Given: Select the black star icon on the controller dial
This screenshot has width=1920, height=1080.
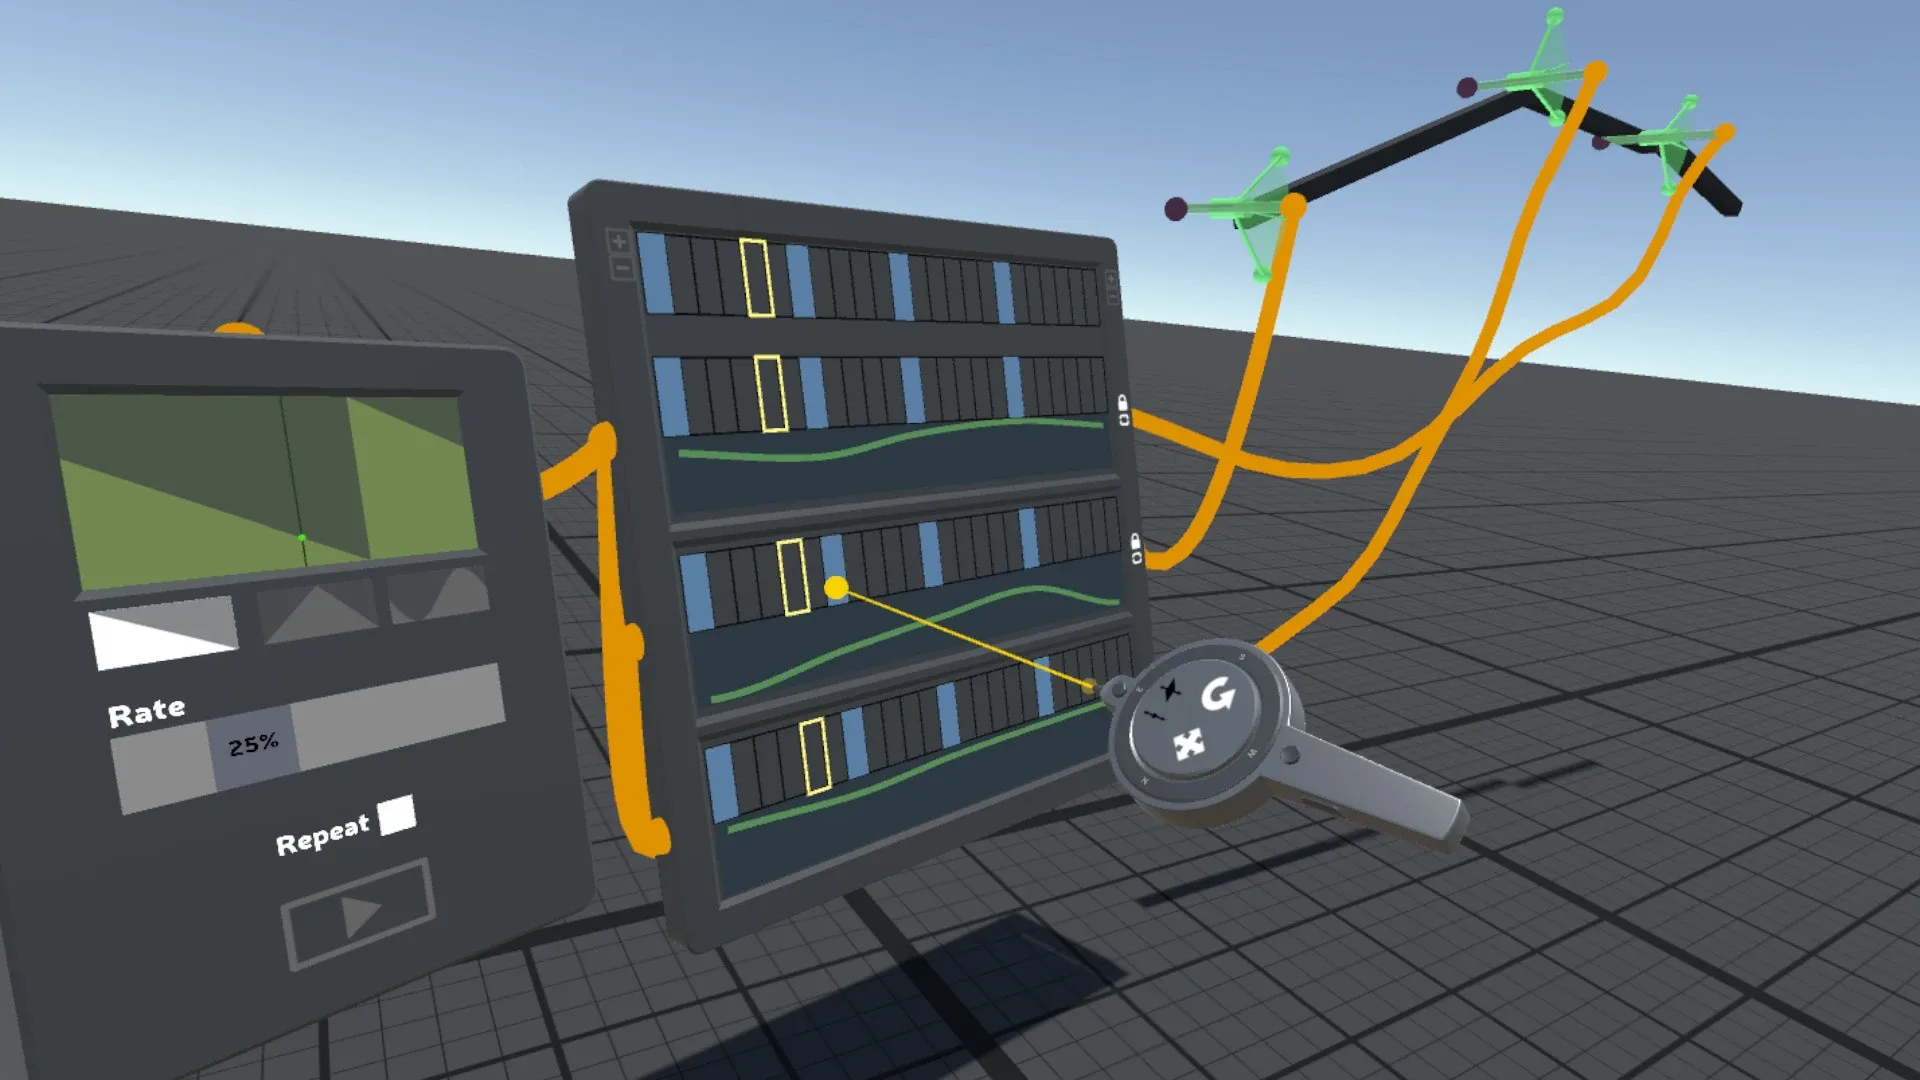Looking at the screenshot, I should coord(1170,690).
